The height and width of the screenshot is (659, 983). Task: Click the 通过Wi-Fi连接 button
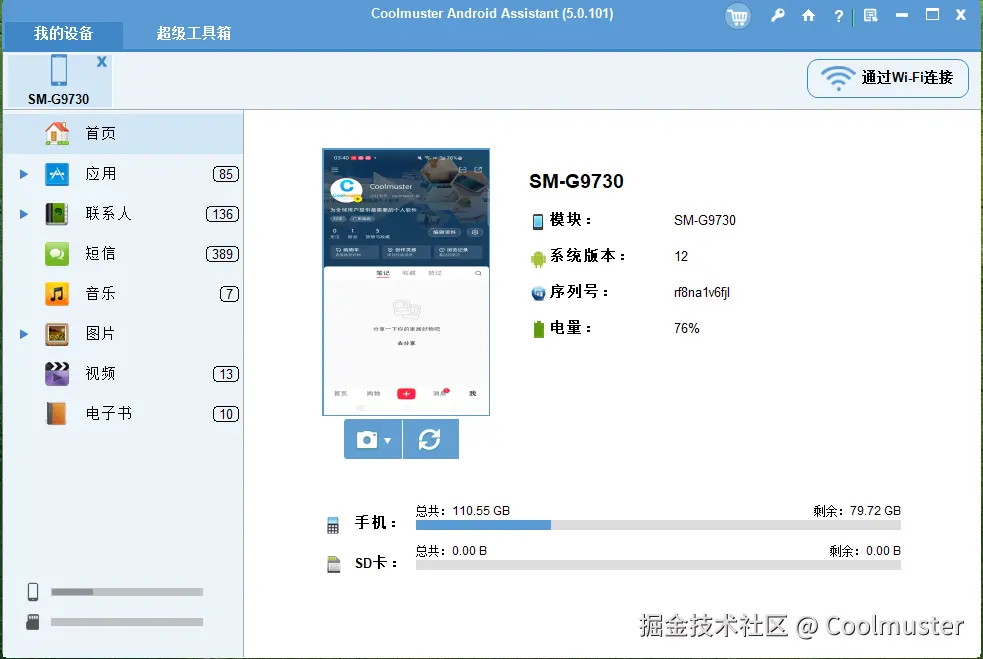point(887,78)
